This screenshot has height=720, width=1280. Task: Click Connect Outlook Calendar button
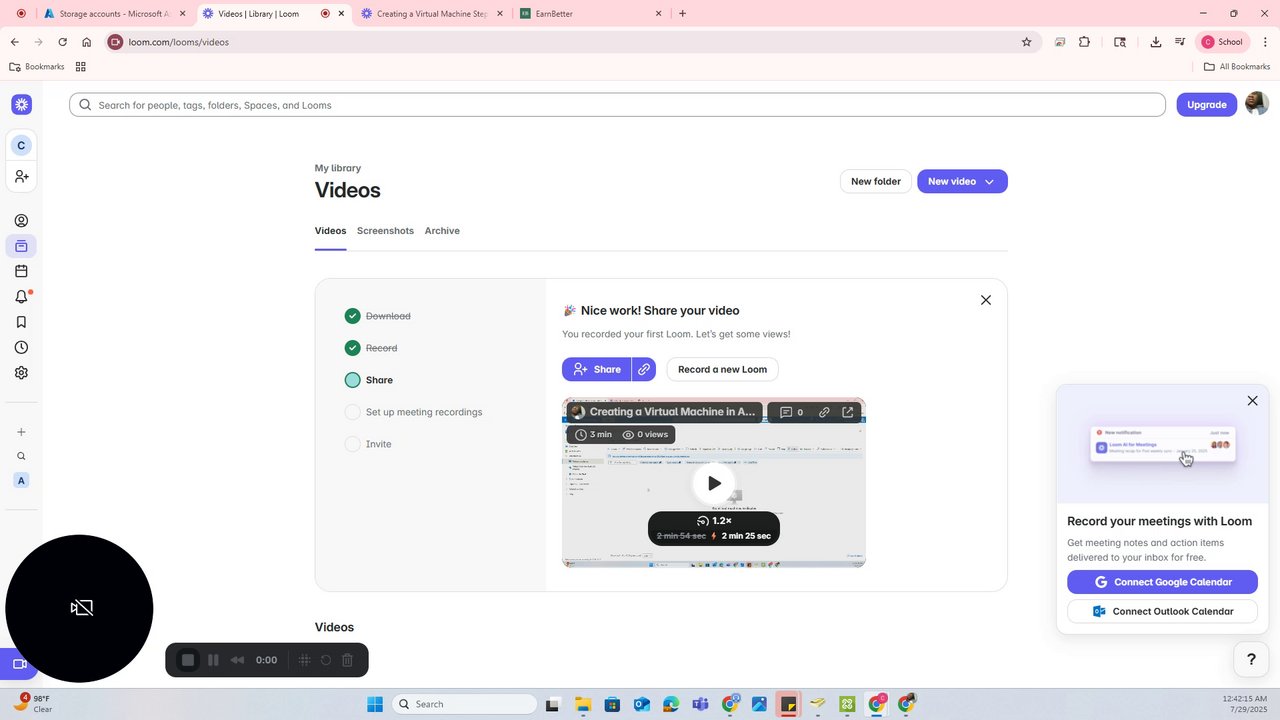point(1162,611)
